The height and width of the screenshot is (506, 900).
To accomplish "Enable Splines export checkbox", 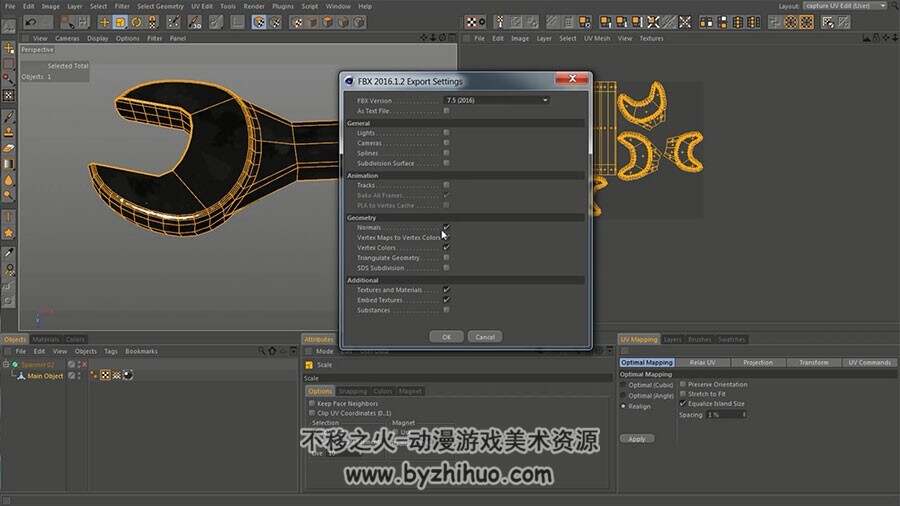I will point(446,153).
